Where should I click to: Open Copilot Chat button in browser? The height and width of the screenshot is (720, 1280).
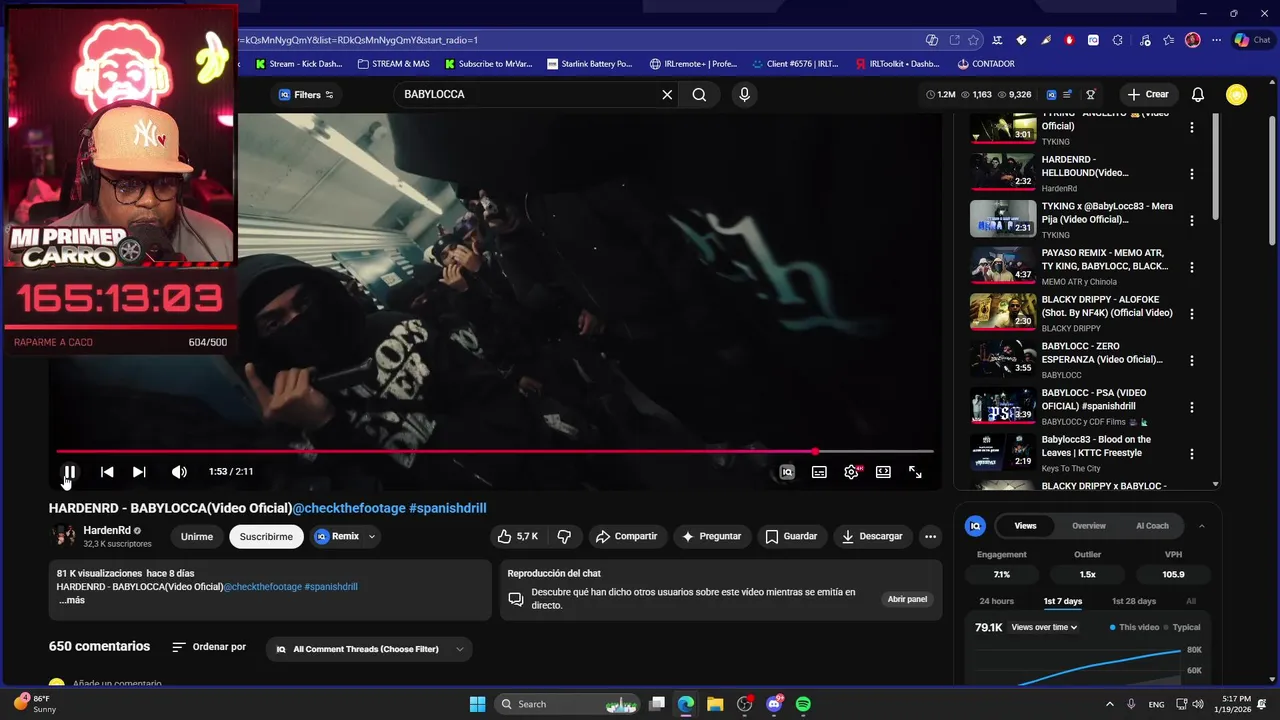[1252, 40]
